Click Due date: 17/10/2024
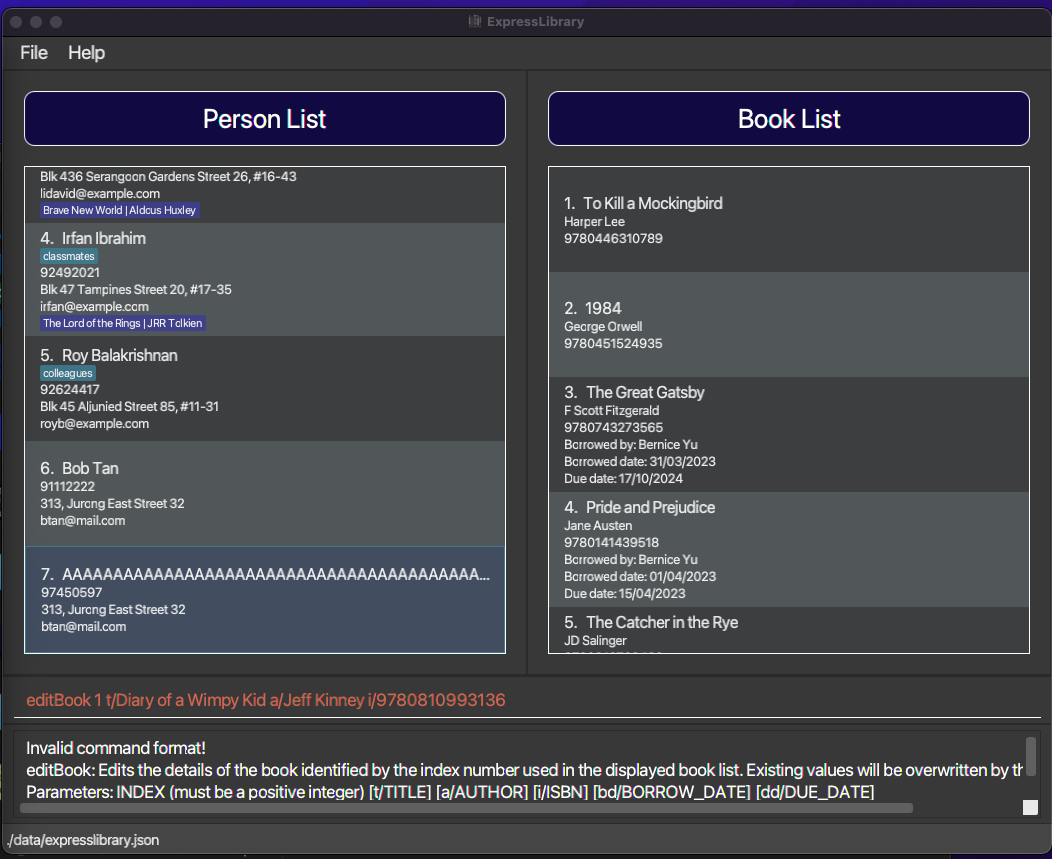This screenshot has width=1052, height=859. [x=623, y=478]
